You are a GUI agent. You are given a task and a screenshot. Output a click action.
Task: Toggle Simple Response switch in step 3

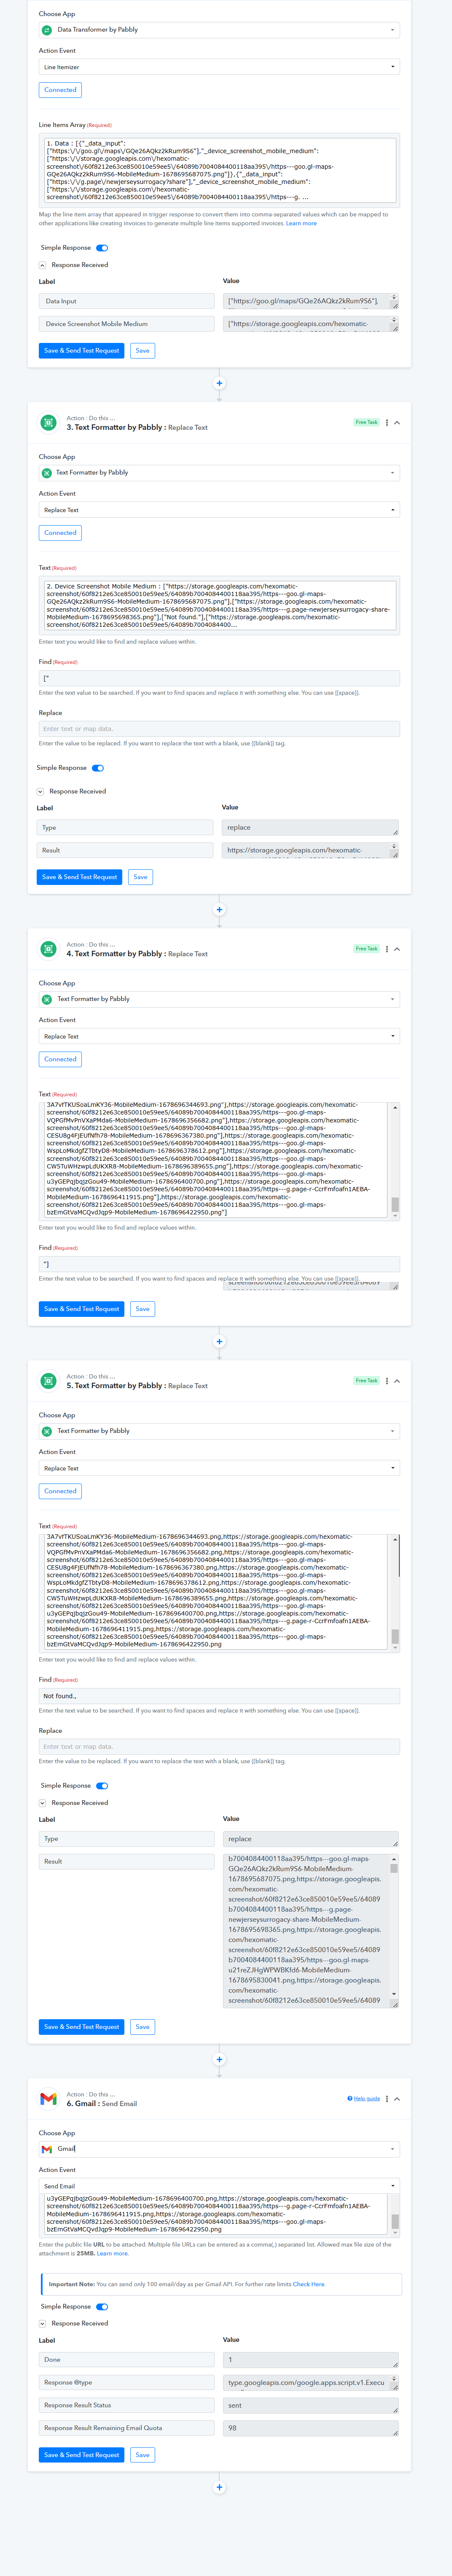(x=98, y=768)
